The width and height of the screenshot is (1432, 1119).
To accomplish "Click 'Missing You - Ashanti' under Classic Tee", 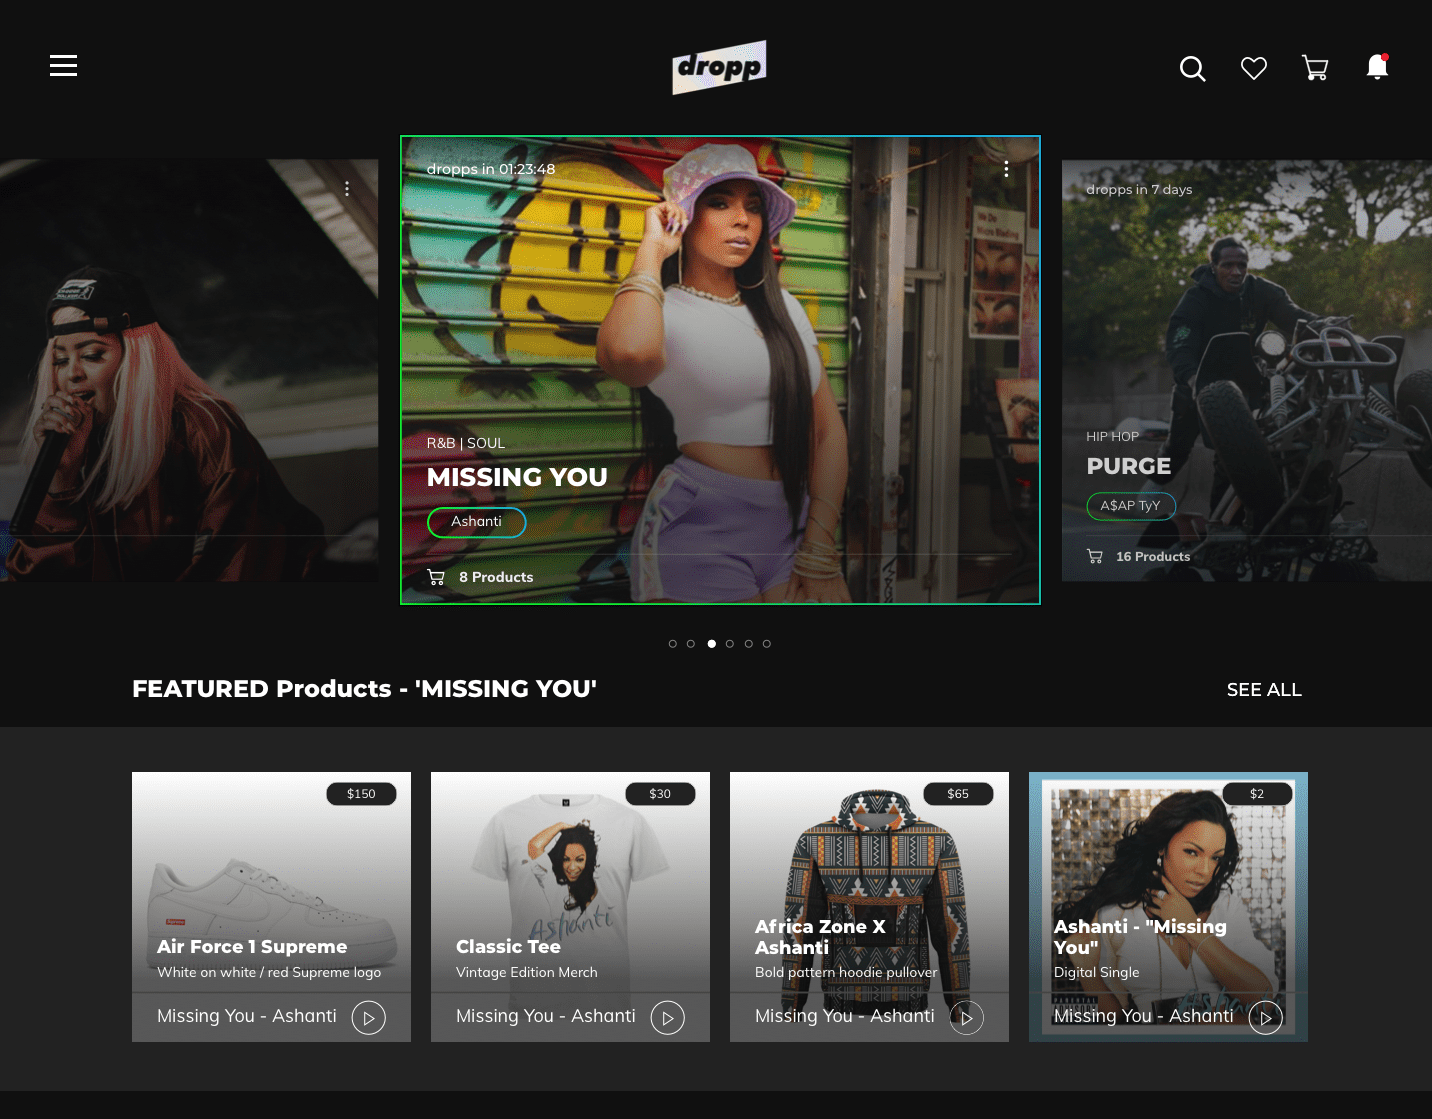I will pyautogui.click(x=546, y=1016).
